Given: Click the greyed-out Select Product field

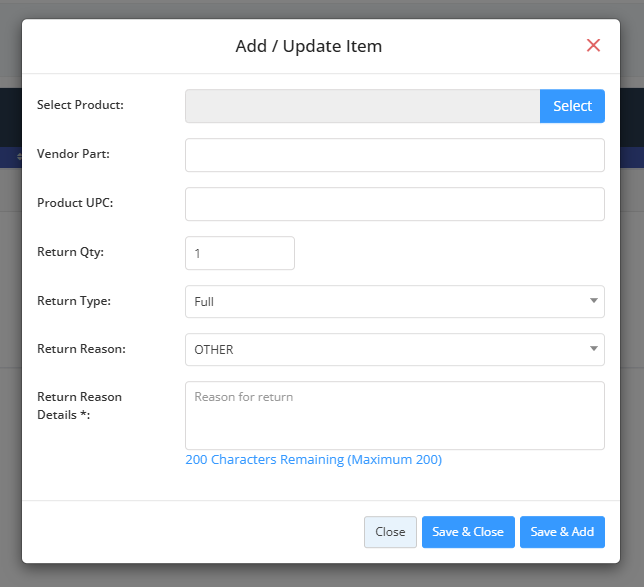Looking at the screenshot, I should click(362, 106).
